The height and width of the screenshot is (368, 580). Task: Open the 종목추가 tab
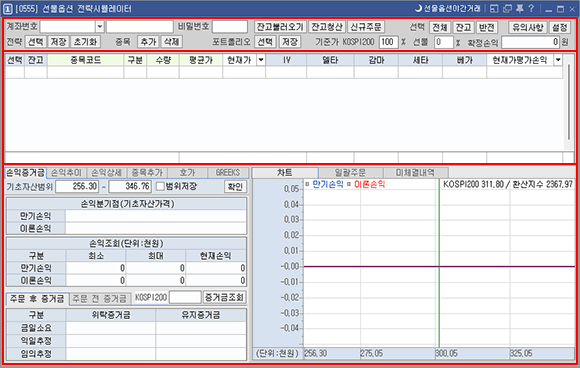coord(147,173)
